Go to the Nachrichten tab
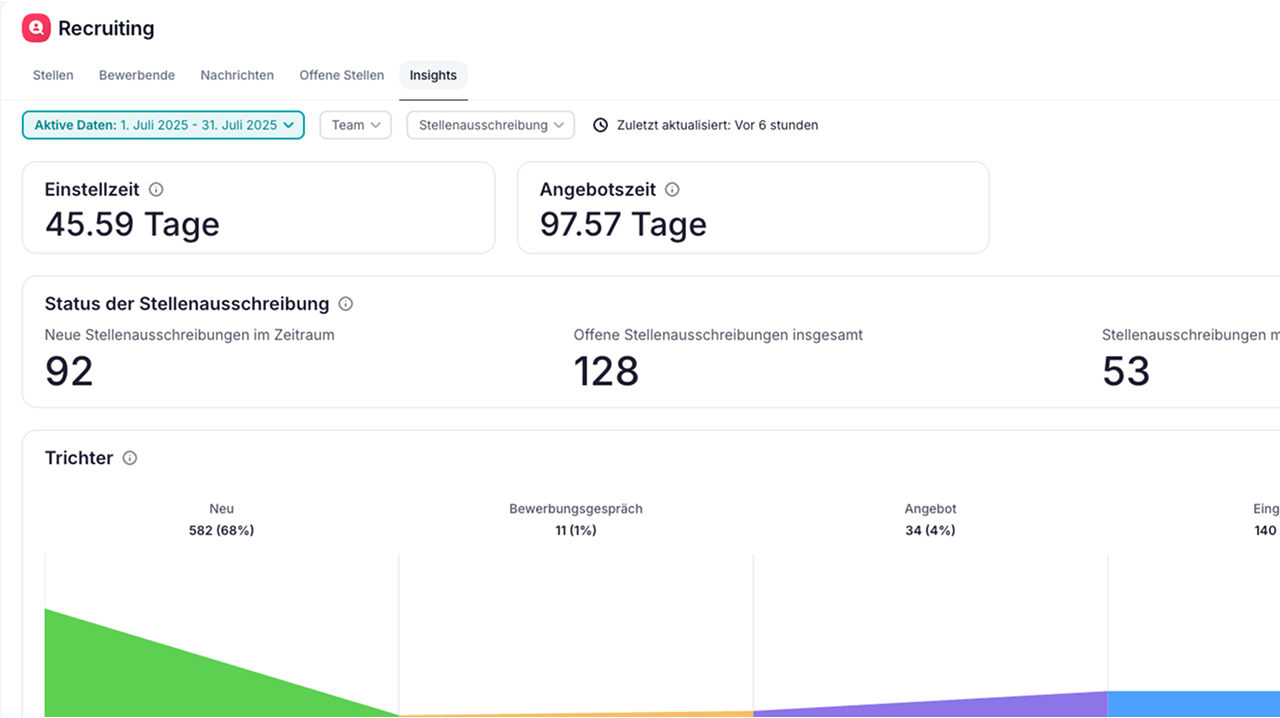The height and width of the screenshot is (718, 1280). [237, 75]
